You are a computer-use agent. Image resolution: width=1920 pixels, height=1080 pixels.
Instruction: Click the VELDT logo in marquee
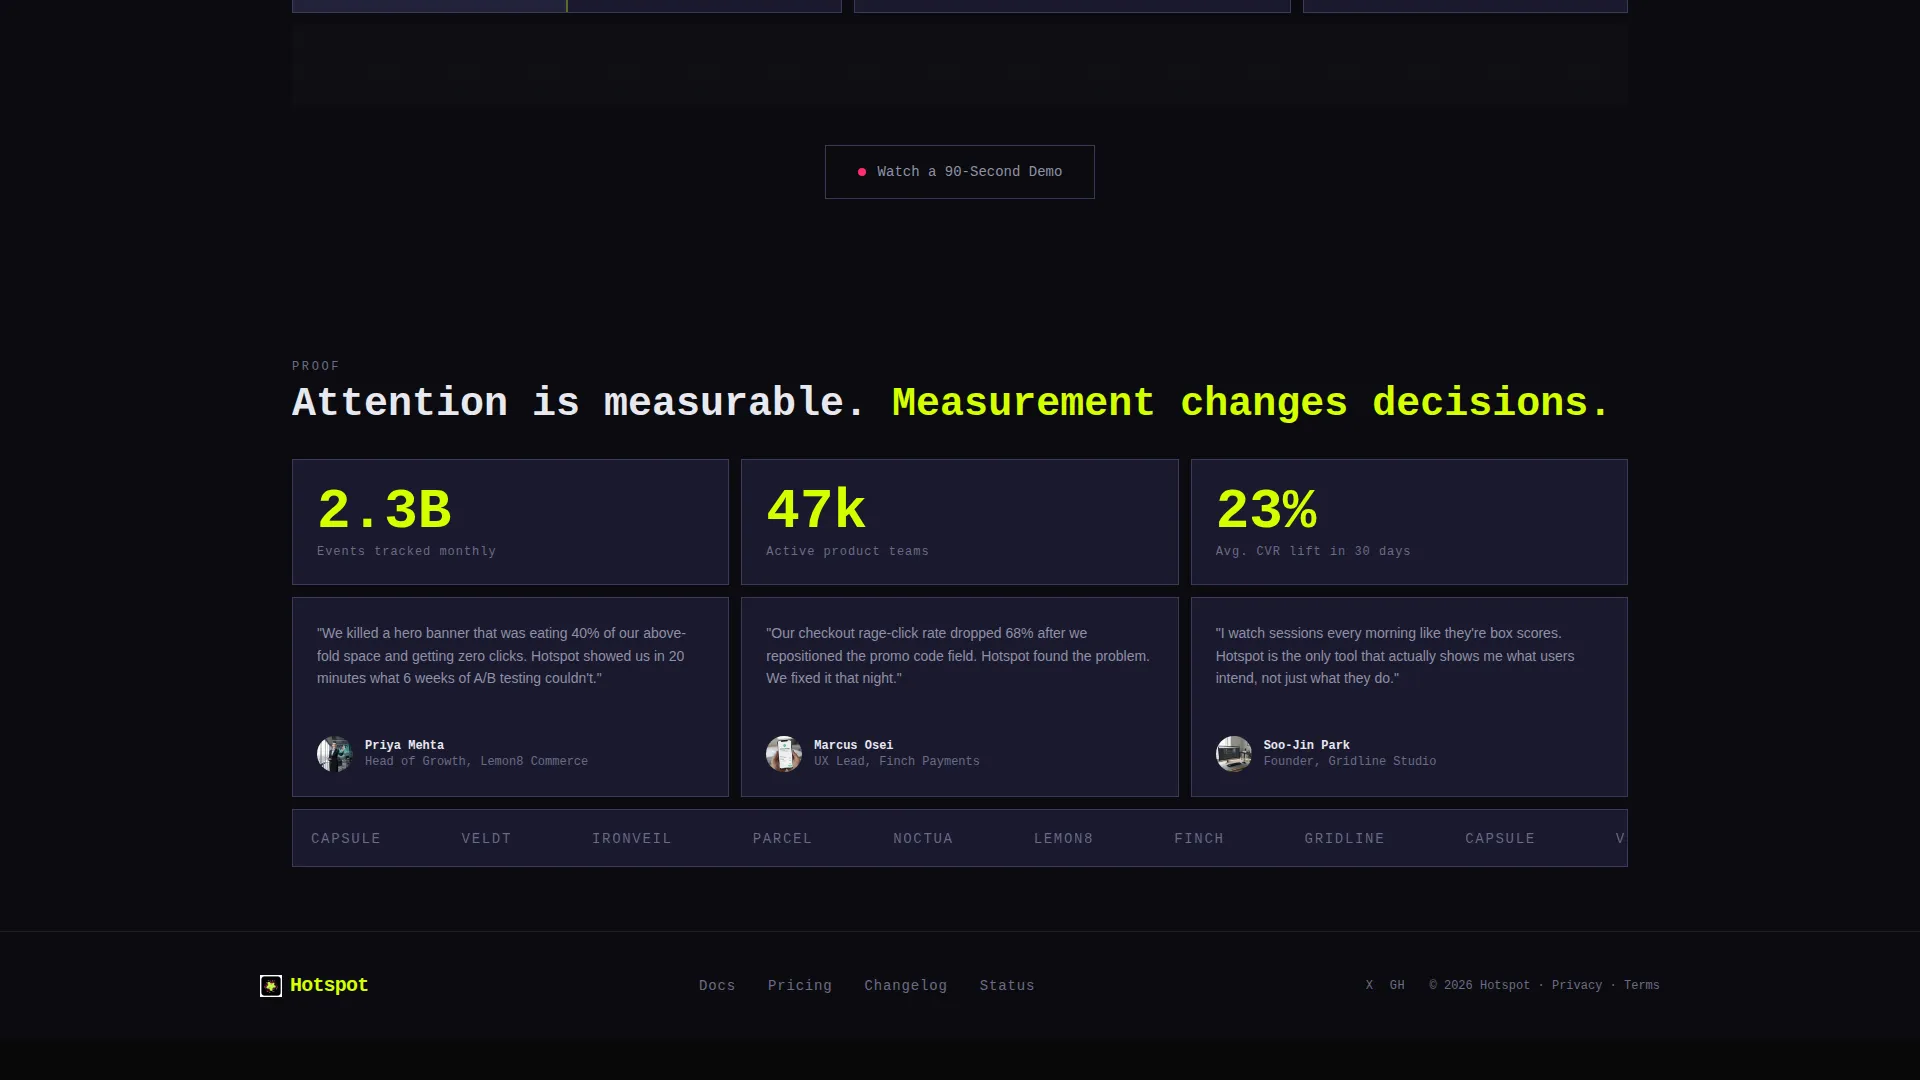coord(486,839)
